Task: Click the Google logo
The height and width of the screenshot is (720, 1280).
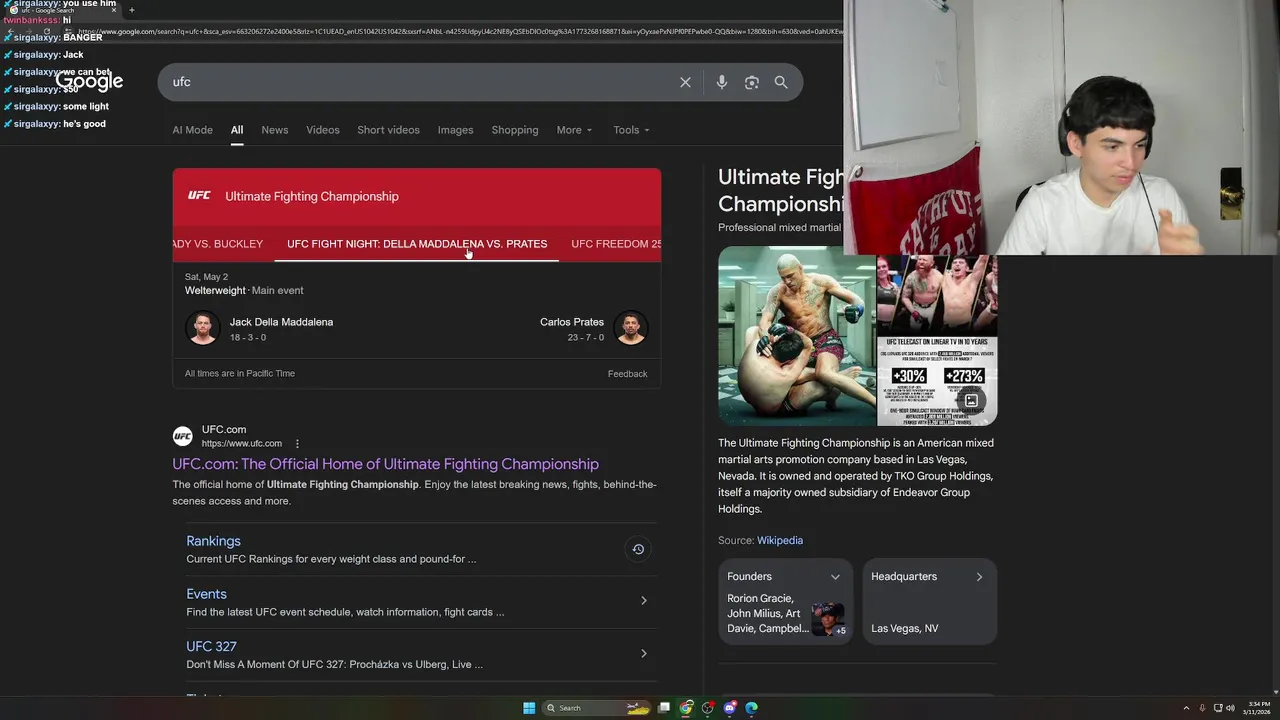Action: (89, 82)
